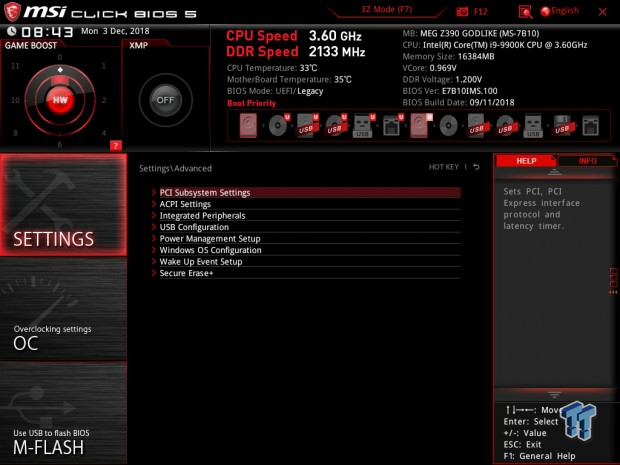This screenshot has height=465, width=620.
Task: Set Game Boost dial to level 4
Action: [104, 133]
